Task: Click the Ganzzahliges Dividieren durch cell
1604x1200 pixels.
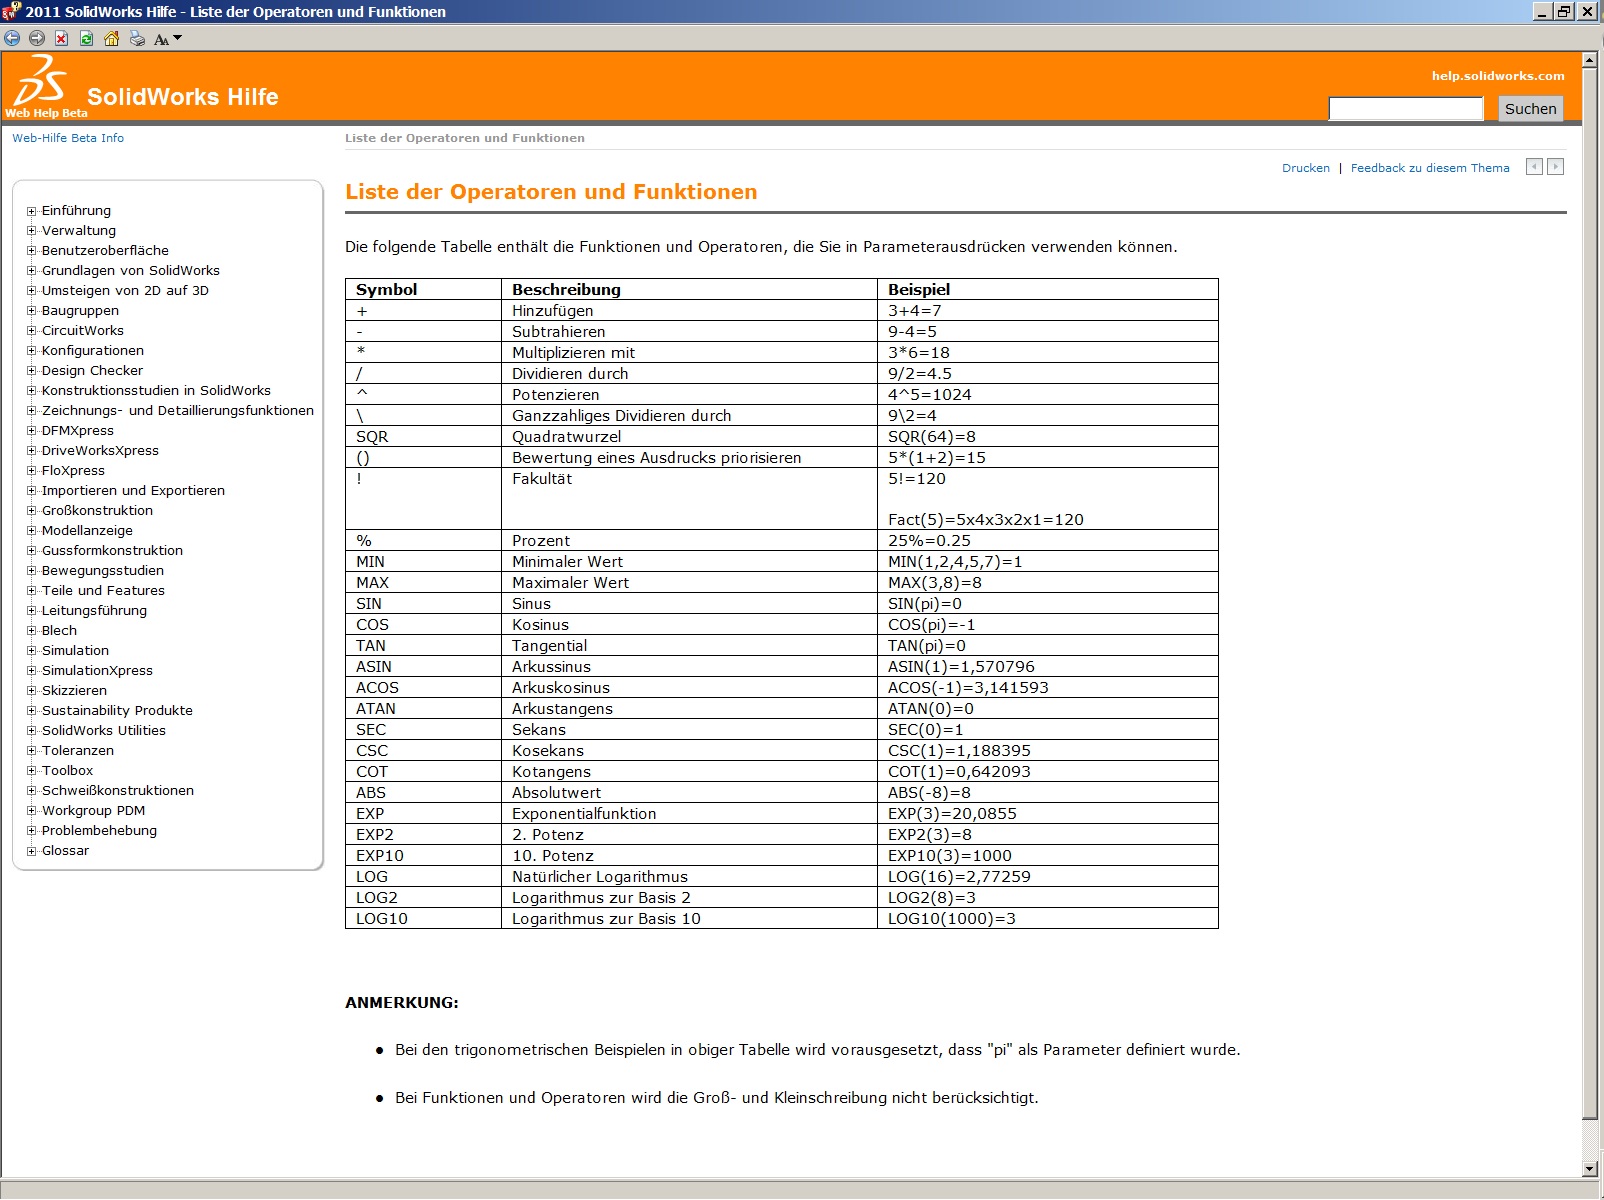Action: point(689,416)
